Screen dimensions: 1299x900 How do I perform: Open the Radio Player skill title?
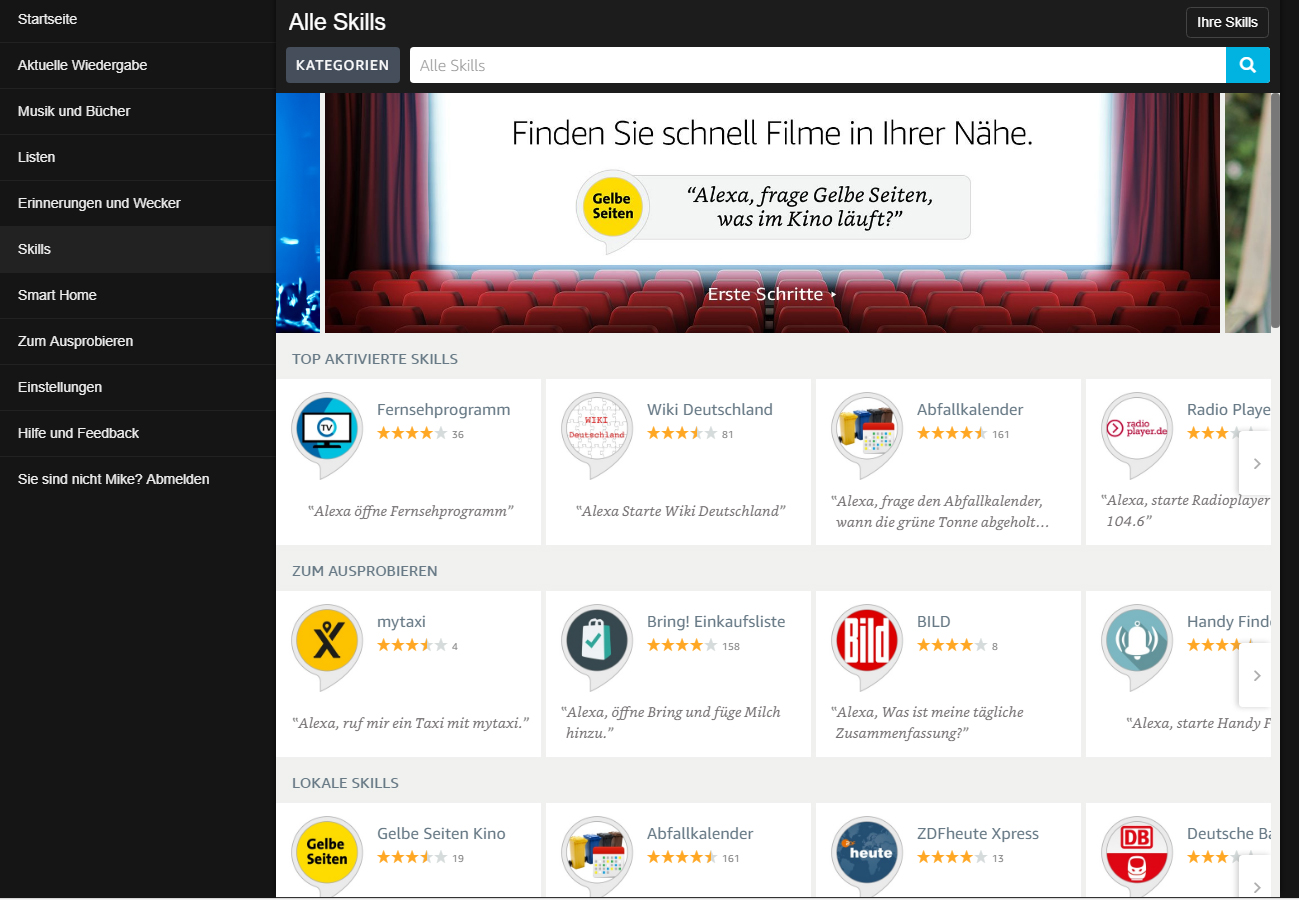(x=1228, y=409)
